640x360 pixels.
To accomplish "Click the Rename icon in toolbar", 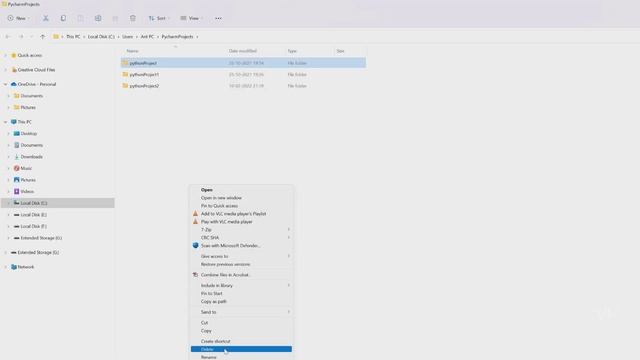I will coord(98,18).
